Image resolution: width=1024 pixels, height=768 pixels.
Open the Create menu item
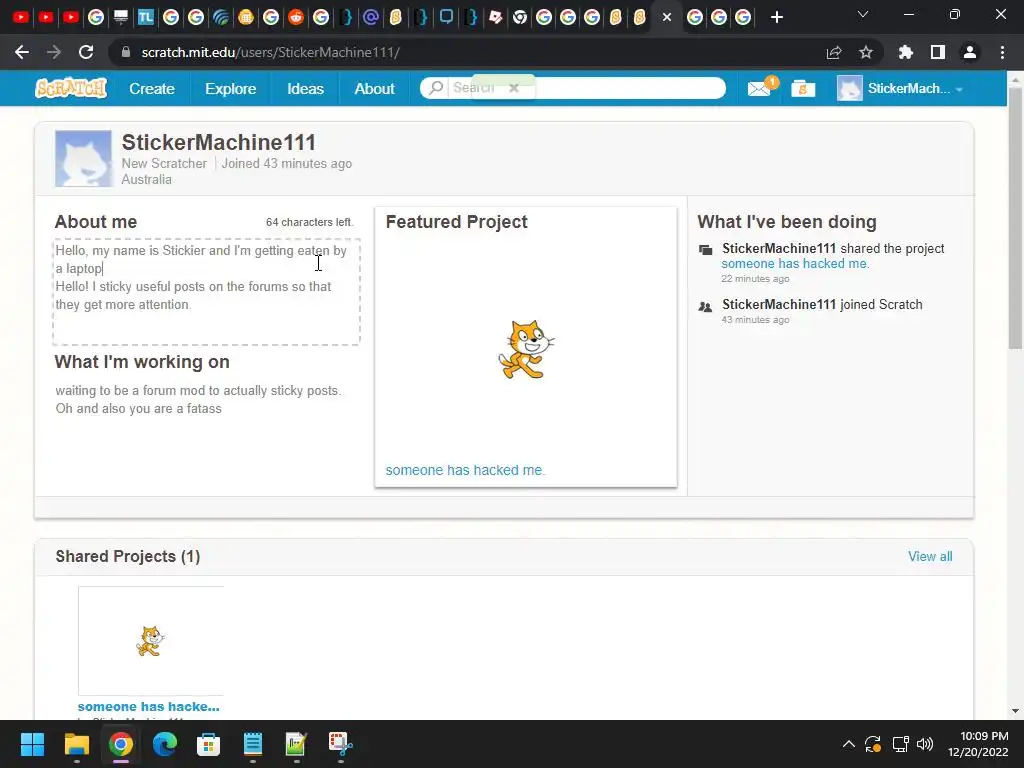pos(152,88)
